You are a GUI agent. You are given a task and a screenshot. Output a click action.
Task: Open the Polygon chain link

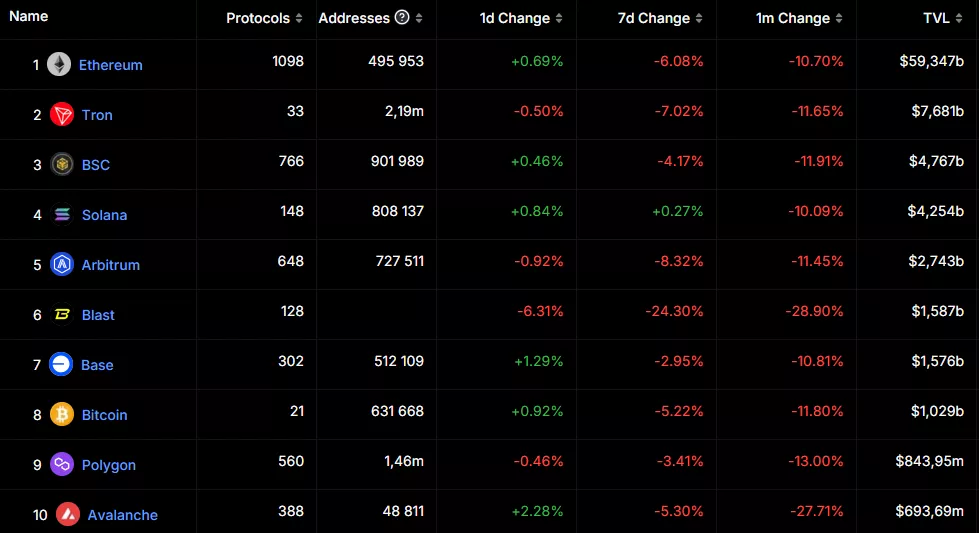coord(109,465)
